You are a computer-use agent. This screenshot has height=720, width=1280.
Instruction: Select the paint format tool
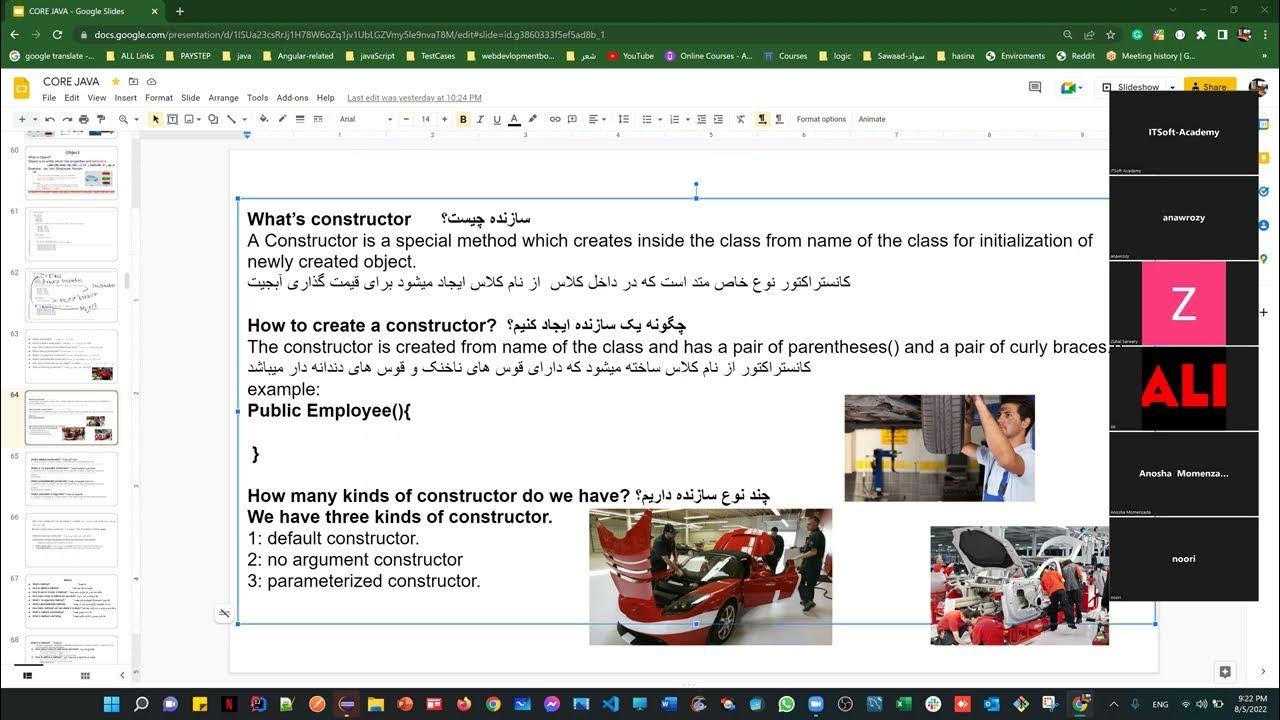(101, 119)
